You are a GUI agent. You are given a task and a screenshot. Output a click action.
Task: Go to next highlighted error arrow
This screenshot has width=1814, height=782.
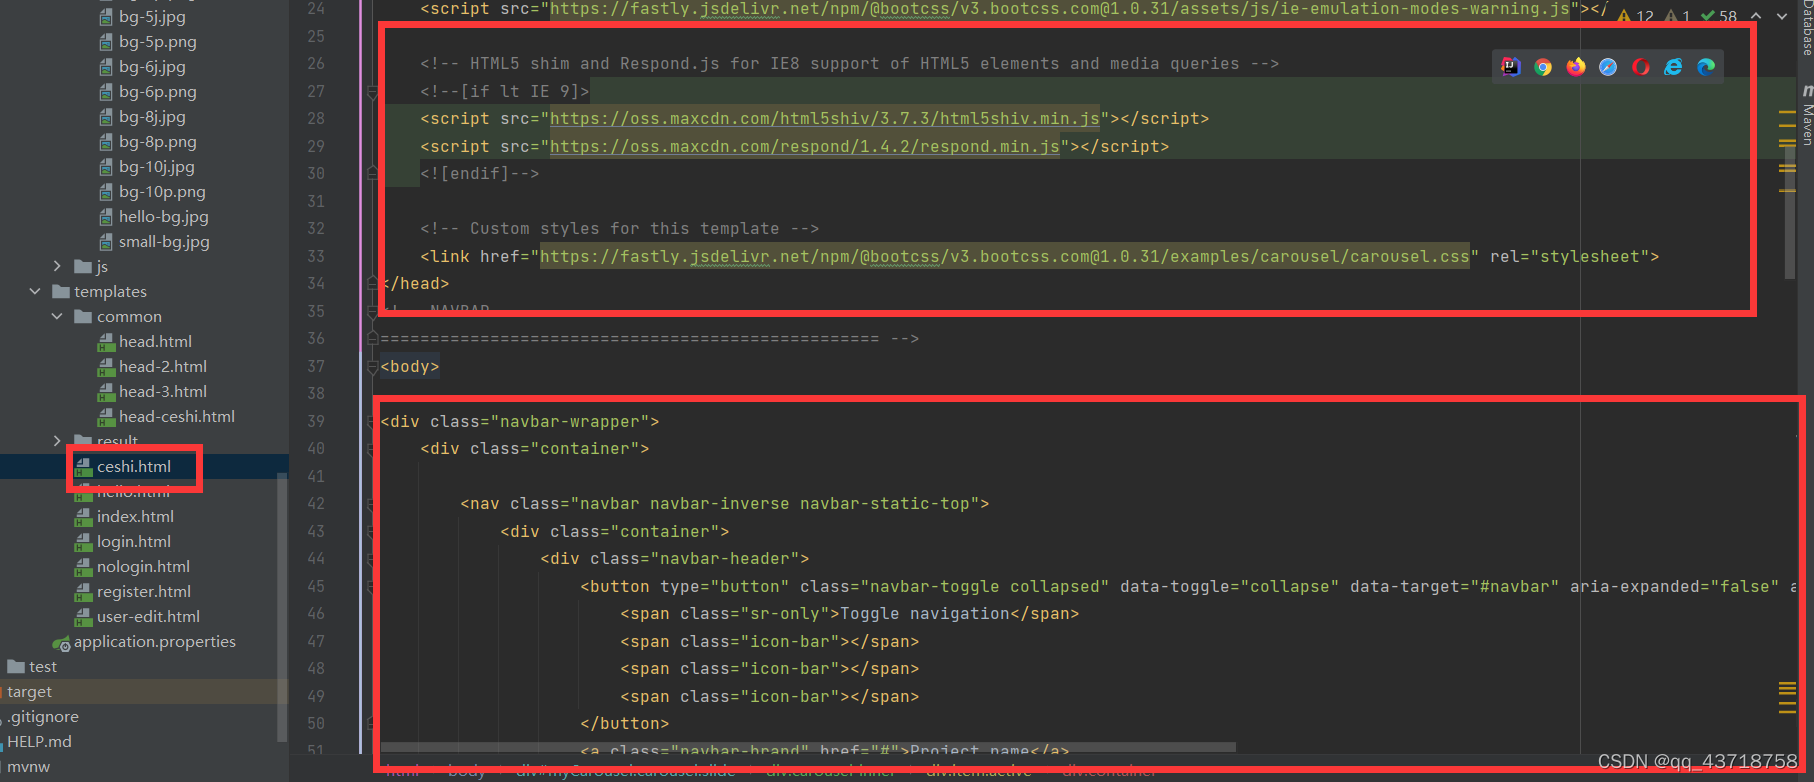1782,16
